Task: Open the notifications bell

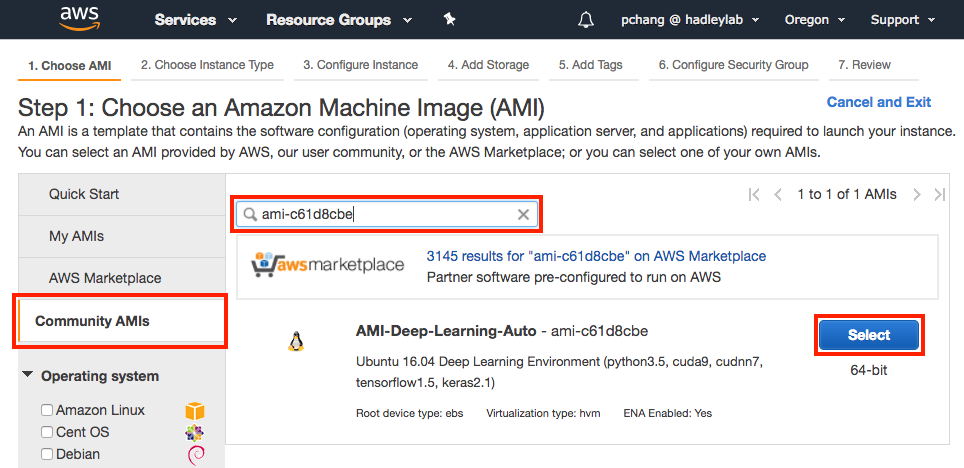Action: tap(587, 20)
